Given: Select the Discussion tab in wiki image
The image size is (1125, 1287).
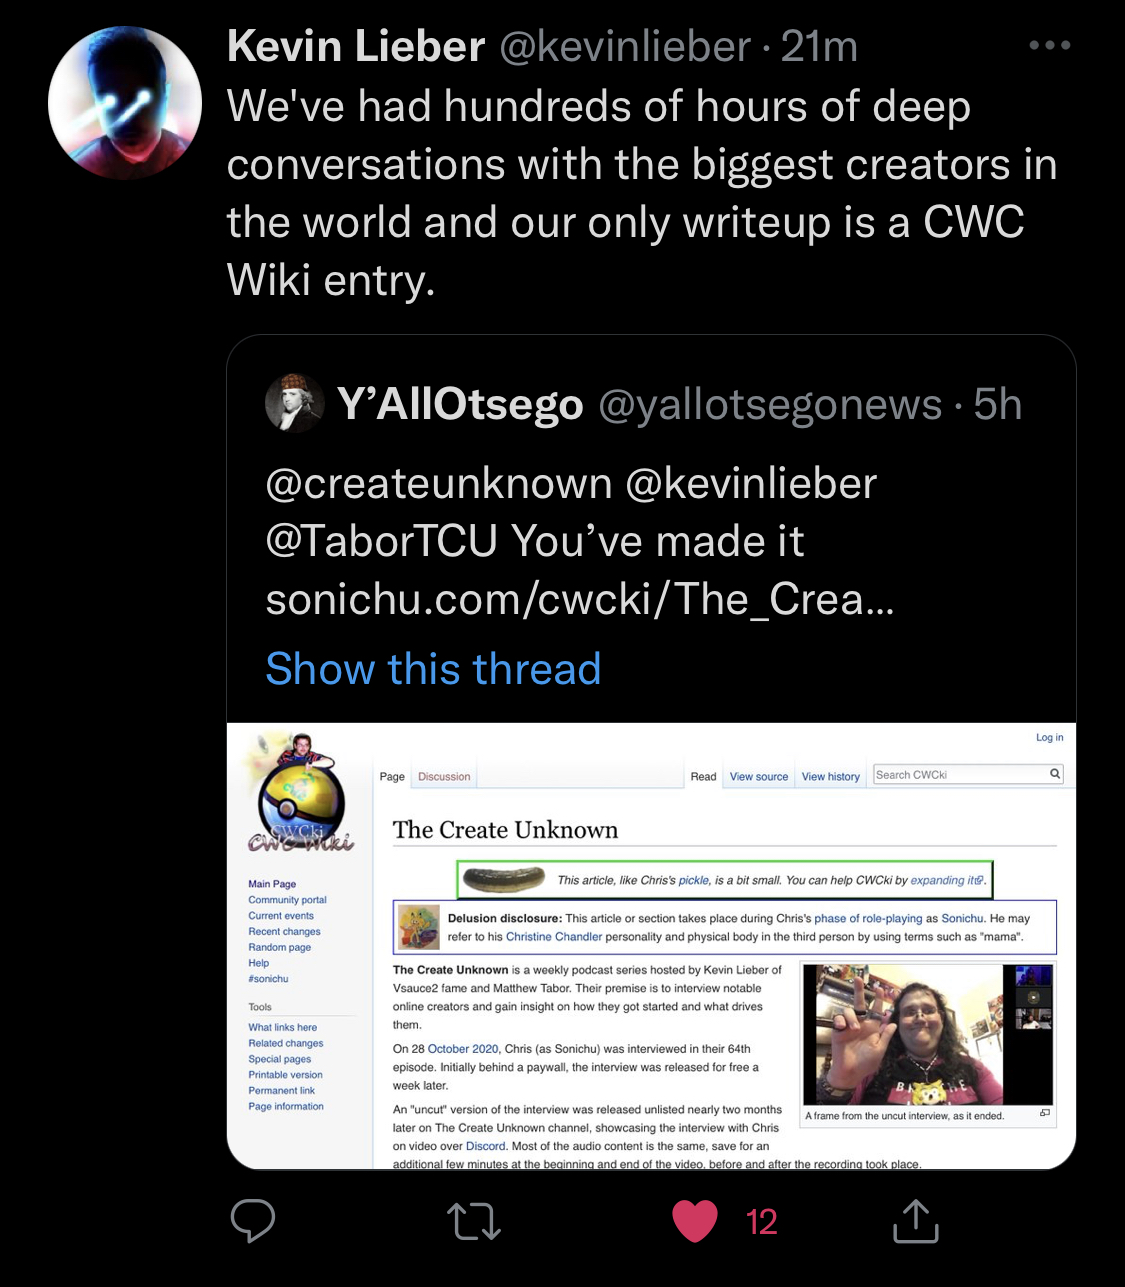Looking at the screenshot, I should click(x=444, y=777).
